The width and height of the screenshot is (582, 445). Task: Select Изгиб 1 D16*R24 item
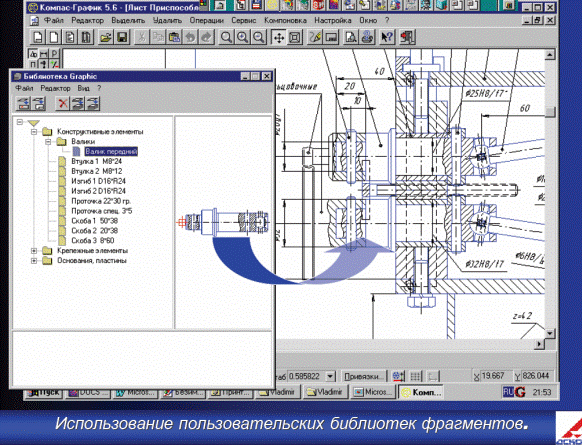click(x=98, y=181)
